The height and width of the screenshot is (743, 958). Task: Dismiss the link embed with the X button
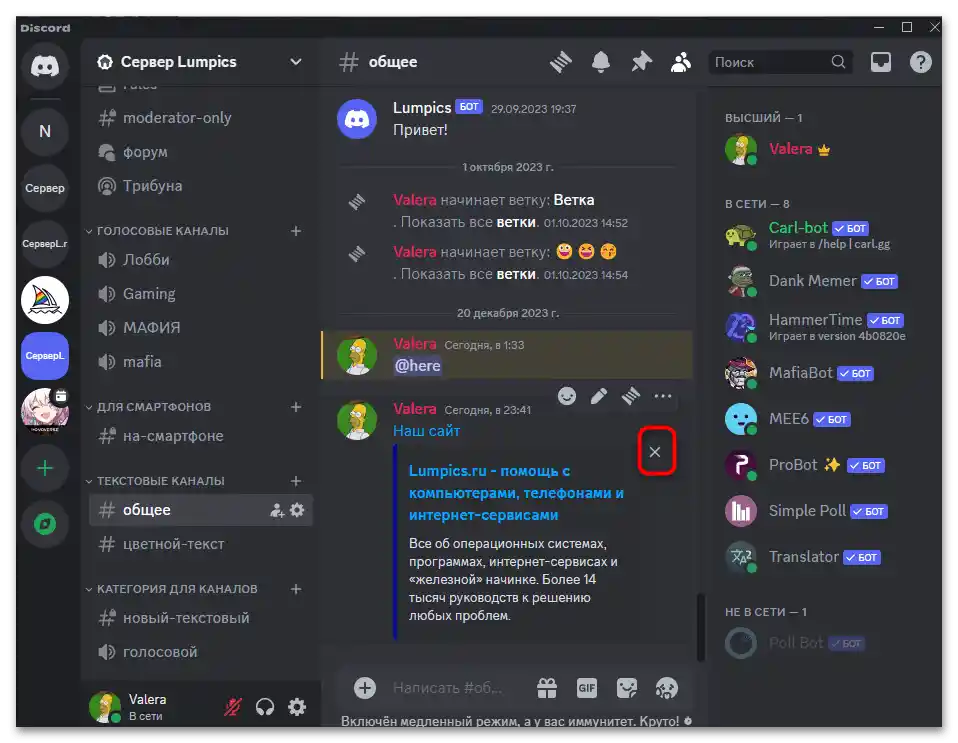coord(656,451)
